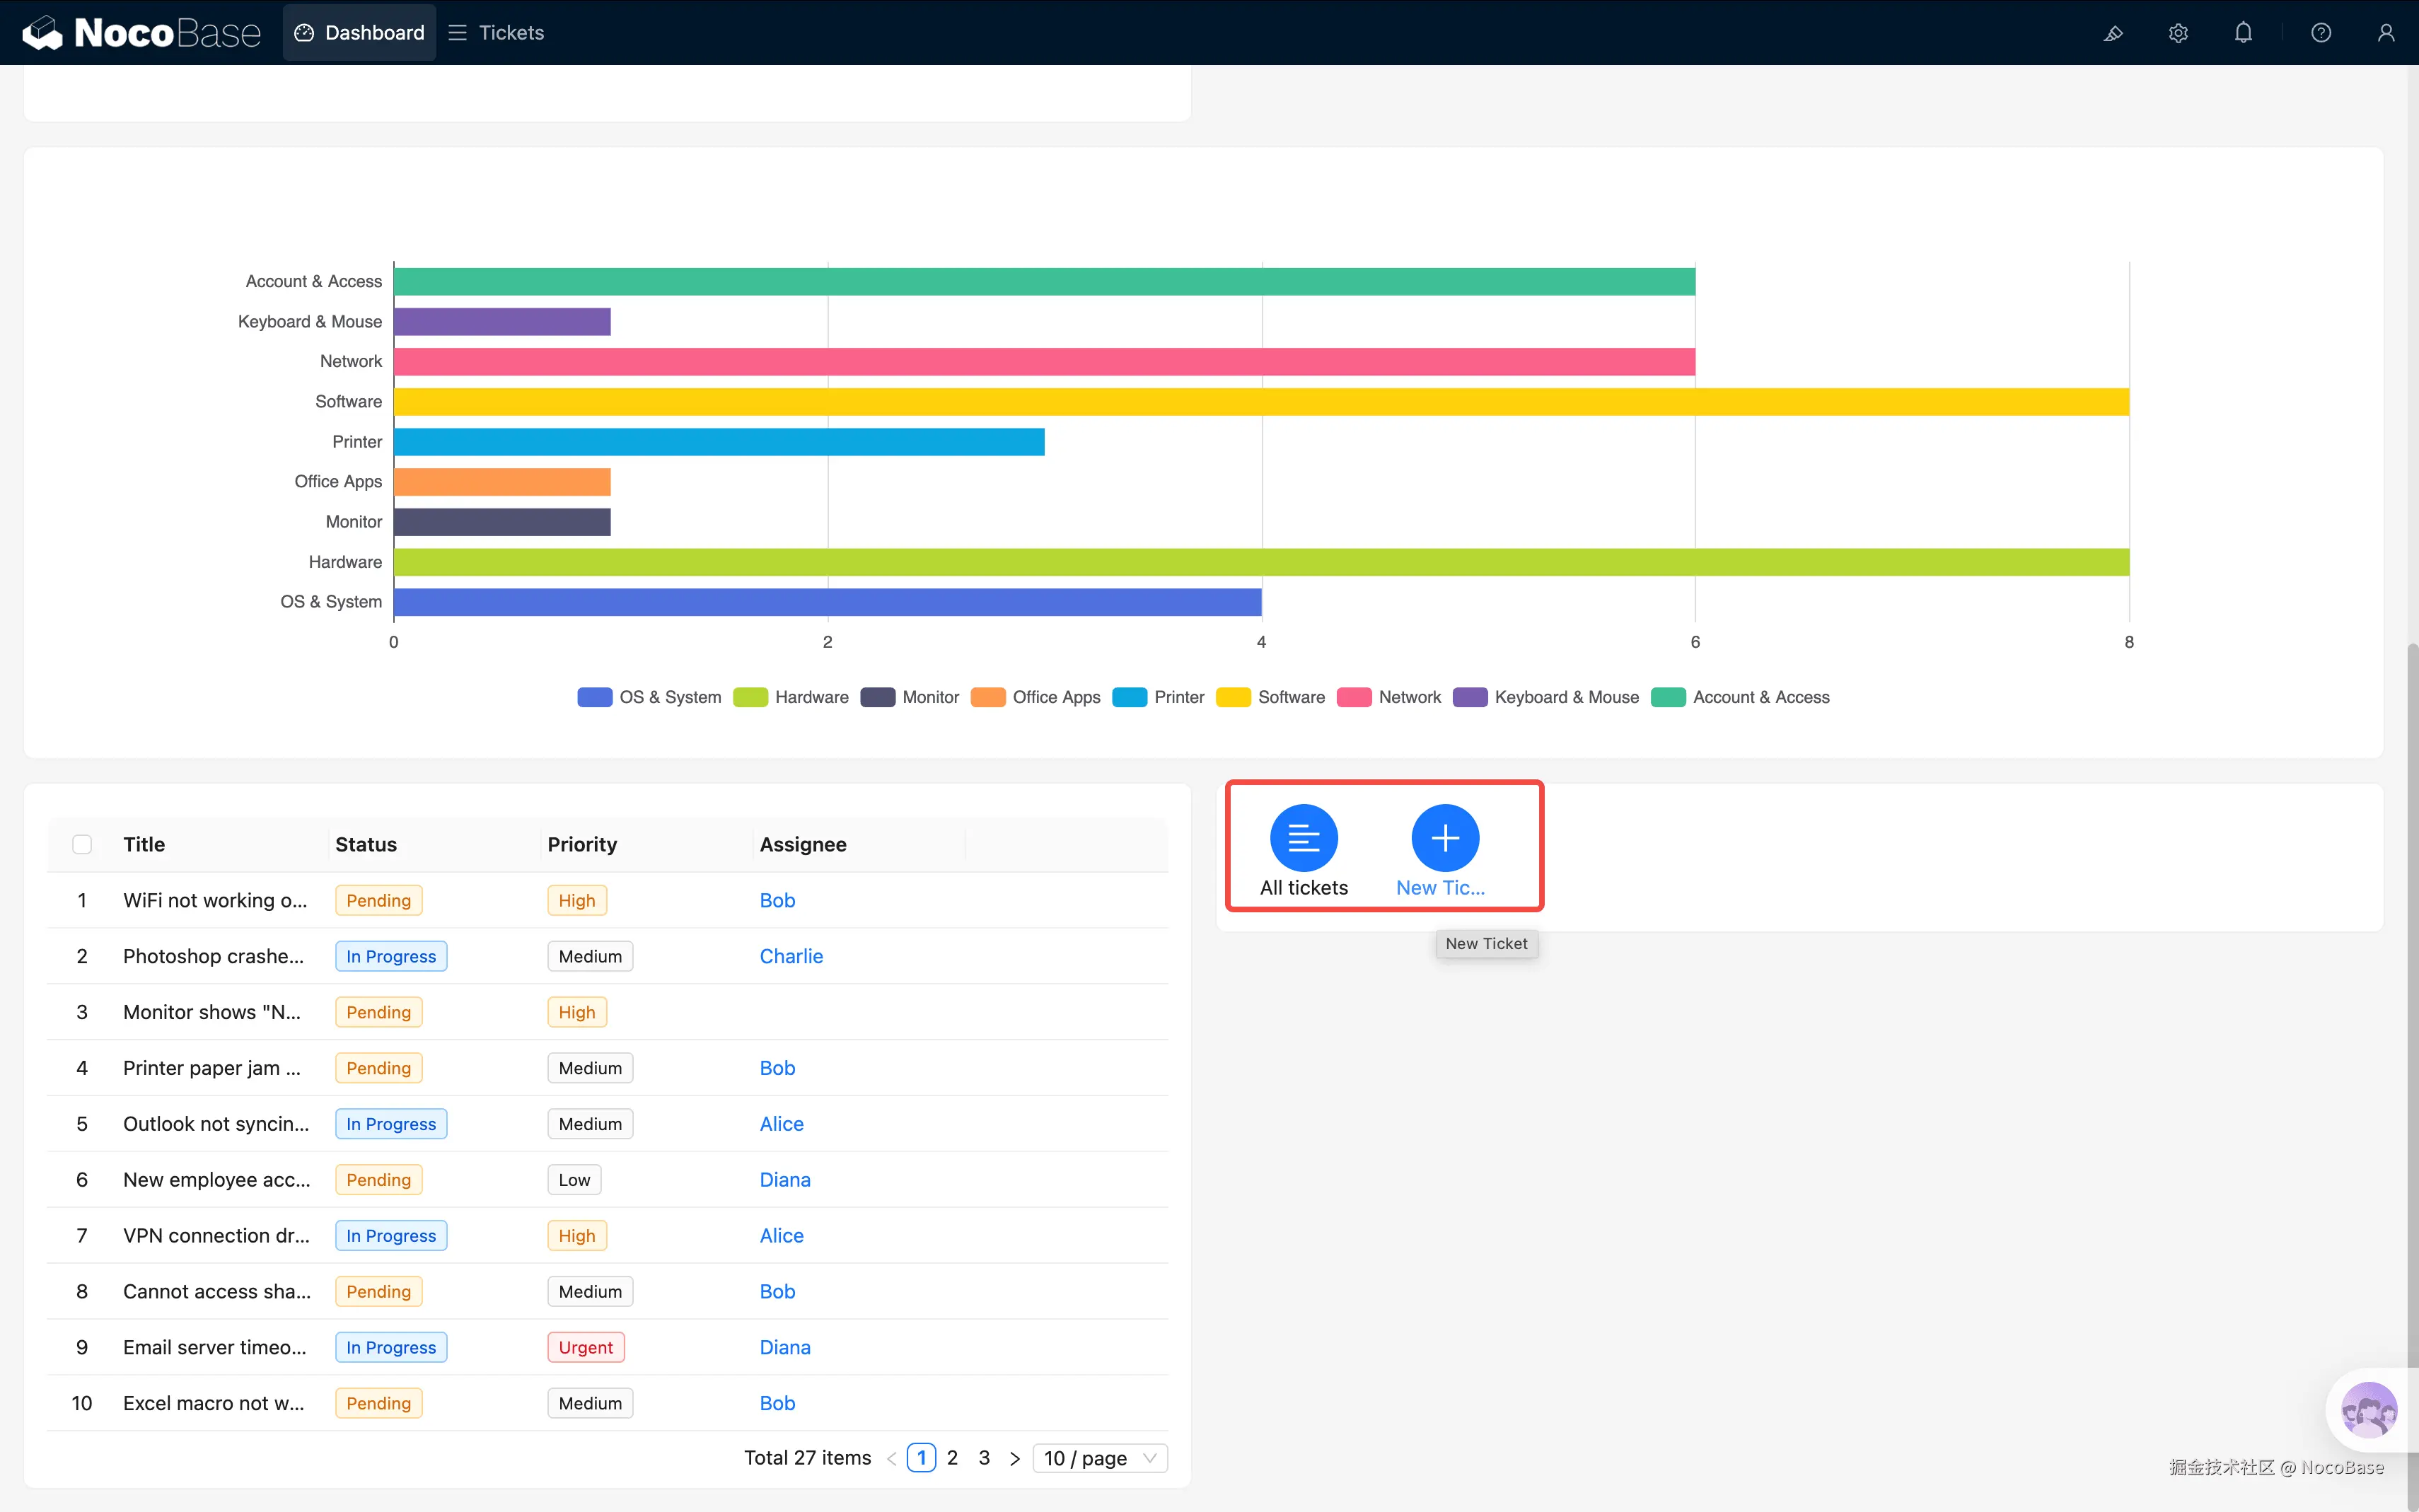This screenshot has height=1512, width=2419.
Task: Open the help question mark icon
Action: pyautogui.click(x=2320, y=32)
